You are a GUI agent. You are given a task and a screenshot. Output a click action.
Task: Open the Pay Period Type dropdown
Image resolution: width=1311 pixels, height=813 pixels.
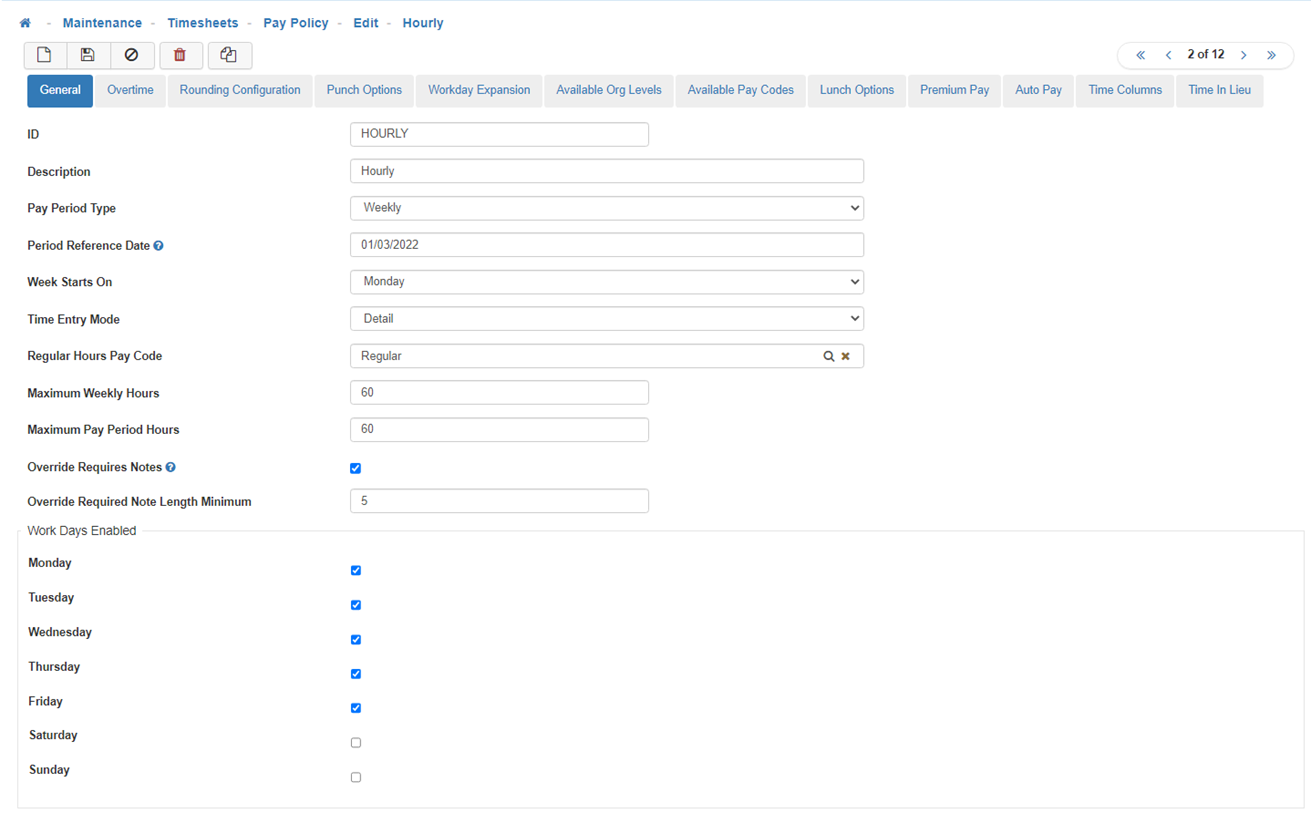point(606,208)
